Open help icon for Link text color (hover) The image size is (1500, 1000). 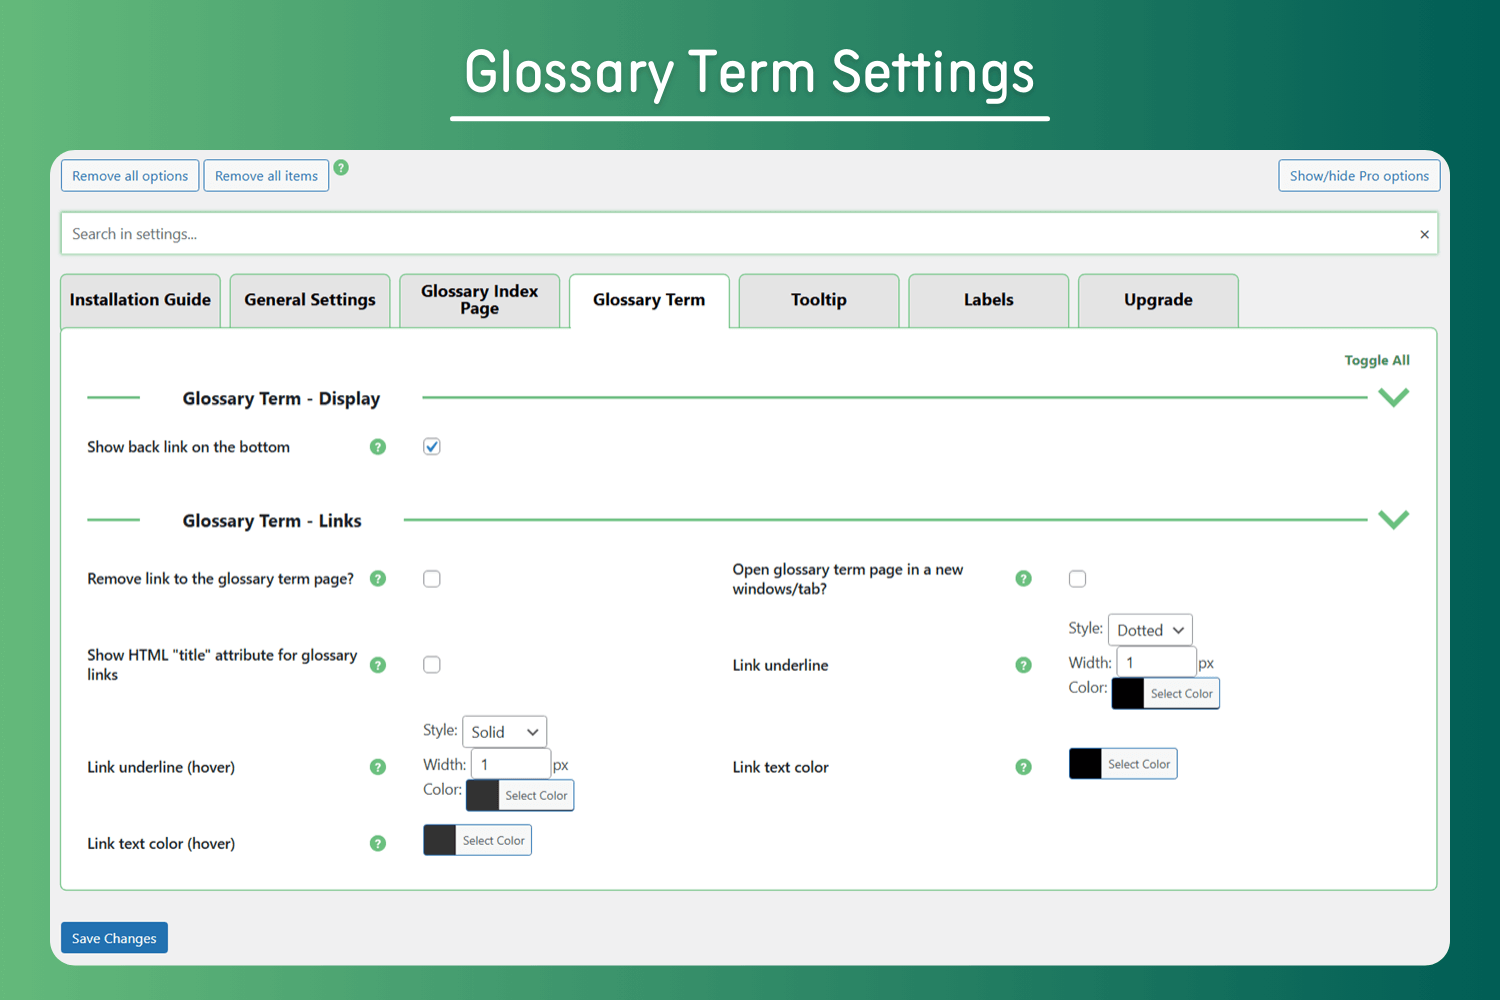(x=378, y=843)
